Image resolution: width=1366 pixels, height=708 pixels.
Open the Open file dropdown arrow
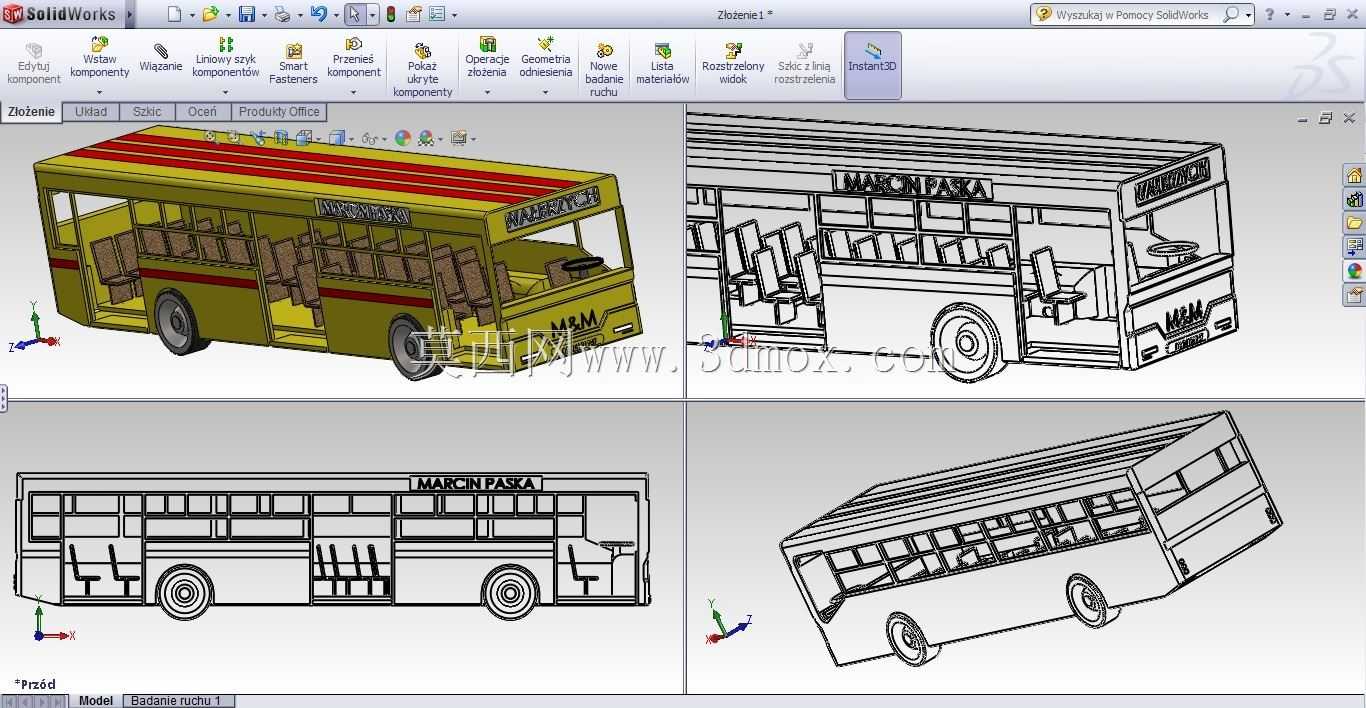[228, 15]
